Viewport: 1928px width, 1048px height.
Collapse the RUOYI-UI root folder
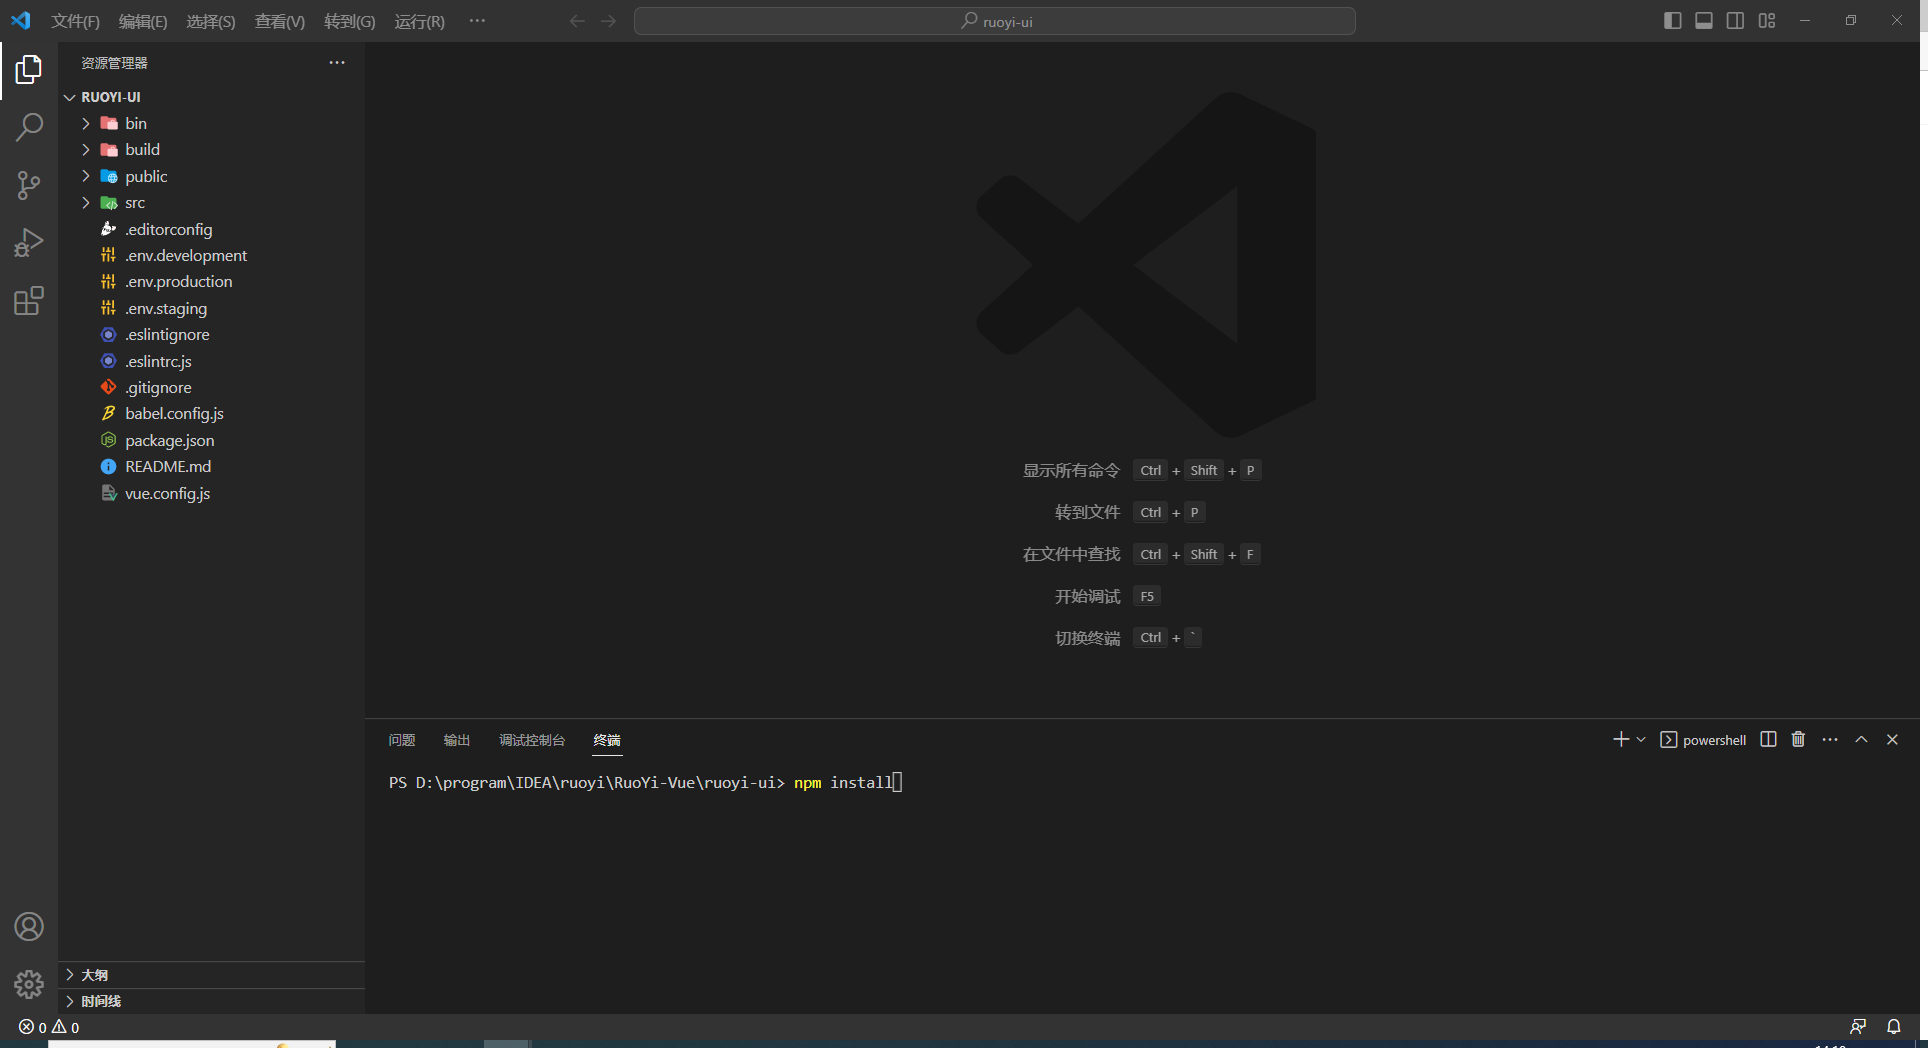211,97
